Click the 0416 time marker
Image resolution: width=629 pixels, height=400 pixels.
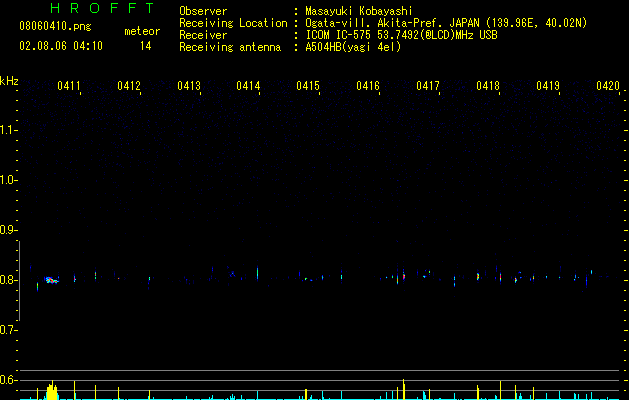(368, 86)
